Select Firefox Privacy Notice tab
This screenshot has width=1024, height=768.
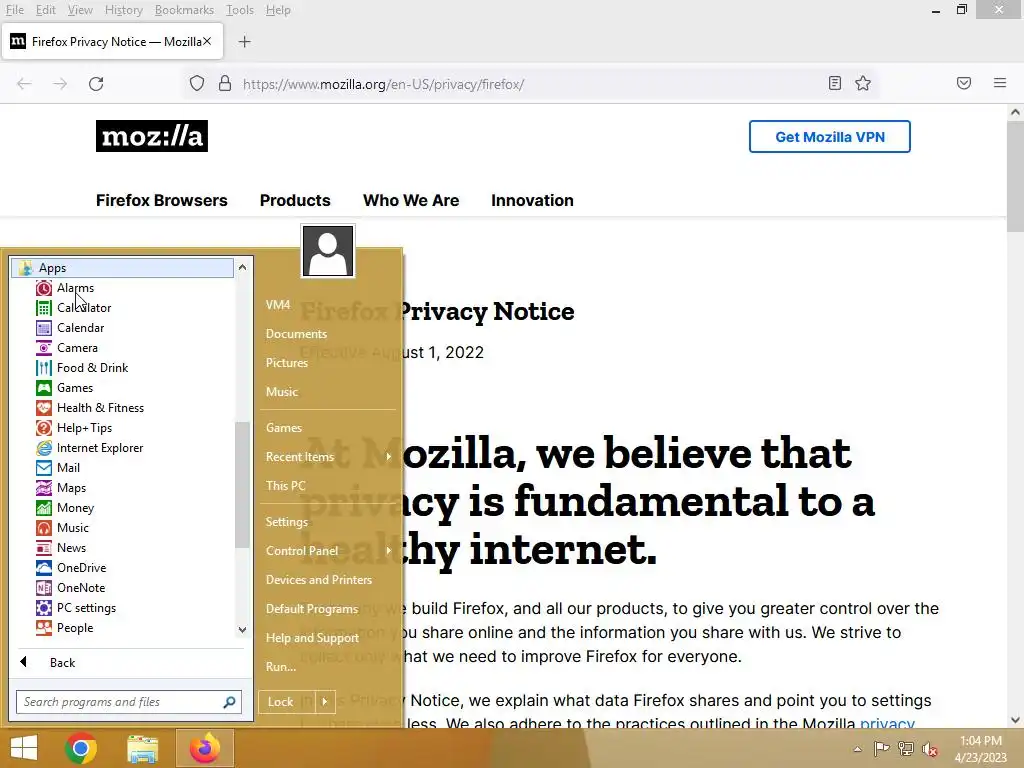[x=112, y=42]
